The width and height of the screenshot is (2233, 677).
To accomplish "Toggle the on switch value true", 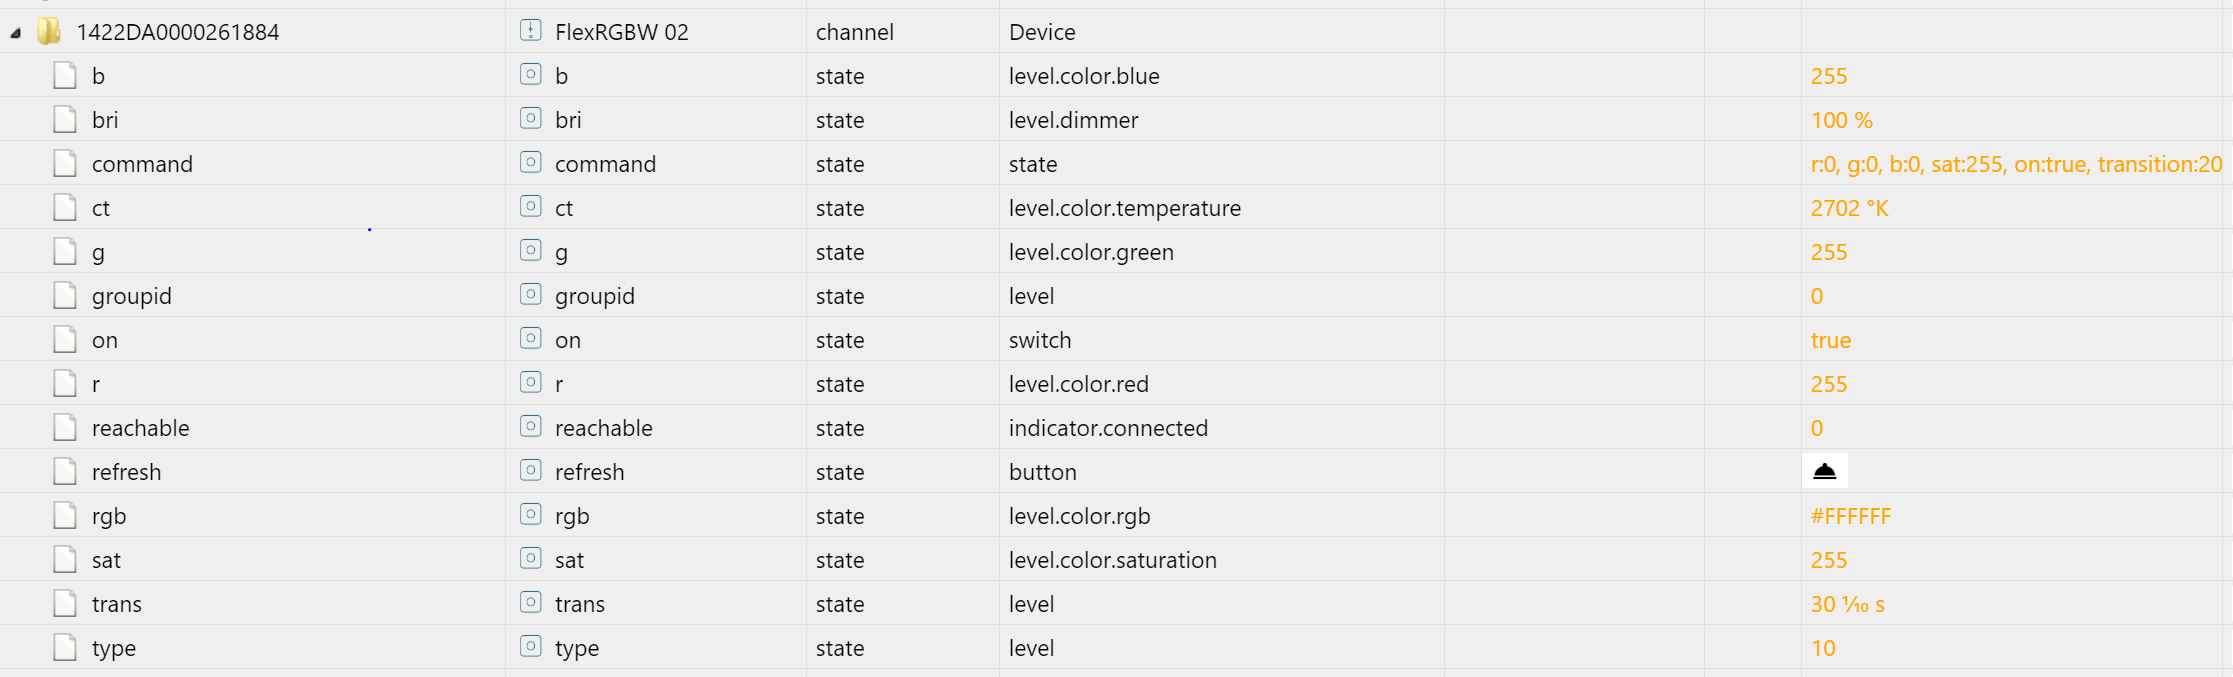I will (1830, 340).
